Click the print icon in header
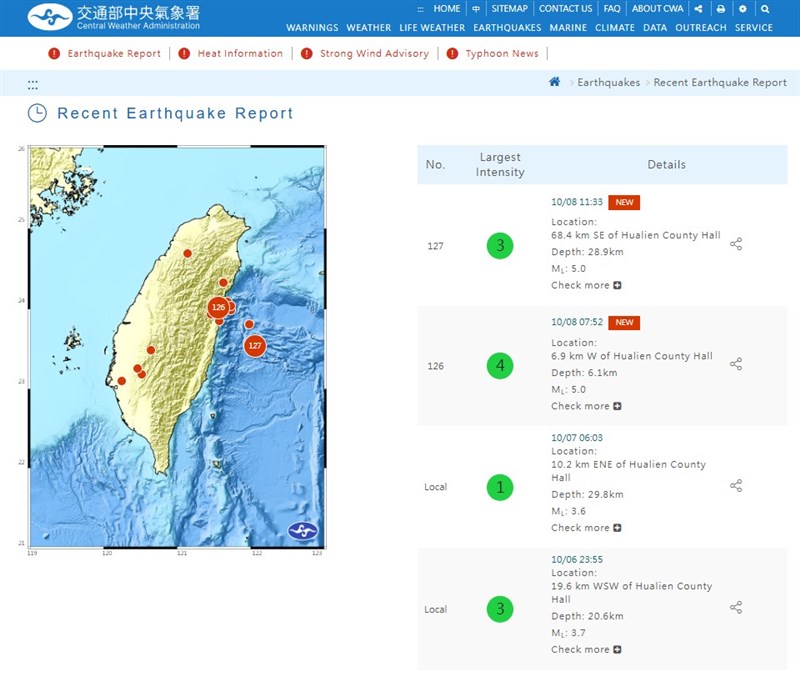The height and width of the screenshot is (676, 800). tap(721, 9)
